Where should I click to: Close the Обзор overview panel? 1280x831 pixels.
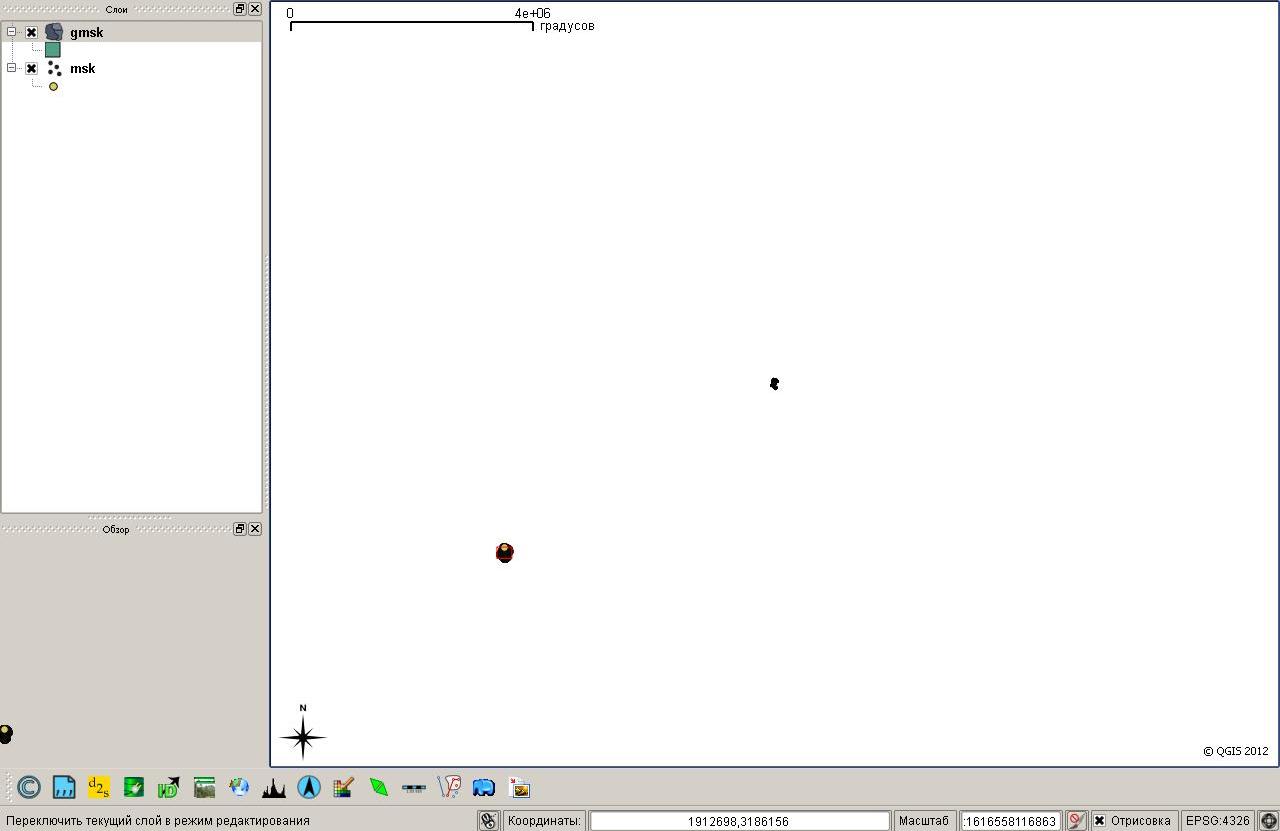tap(255, 529)
